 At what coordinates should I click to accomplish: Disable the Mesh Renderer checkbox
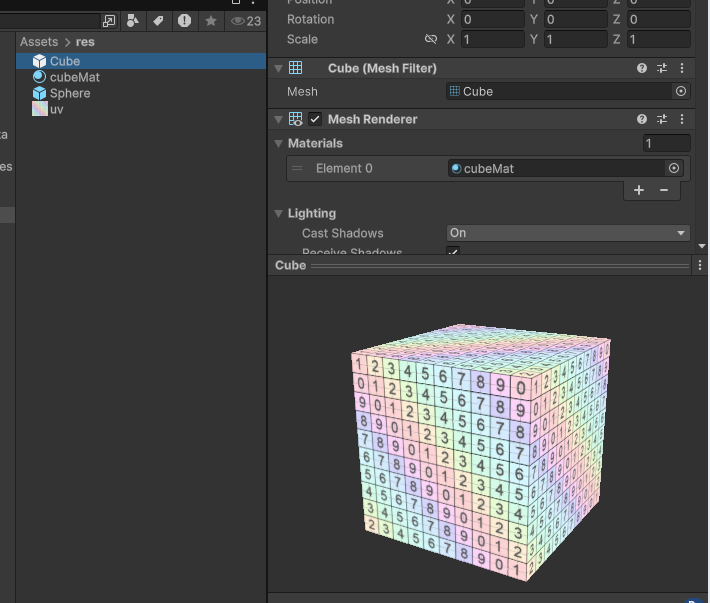315,120
